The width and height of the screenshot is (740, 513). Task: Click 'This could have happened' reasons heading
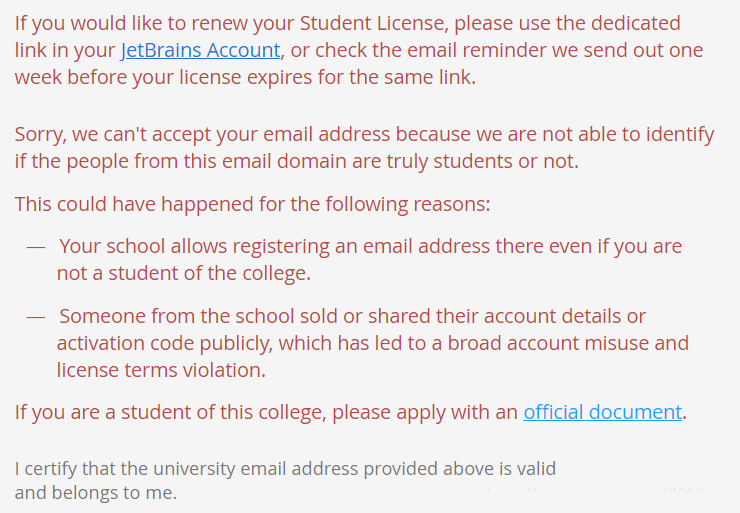tap(252, 205)
